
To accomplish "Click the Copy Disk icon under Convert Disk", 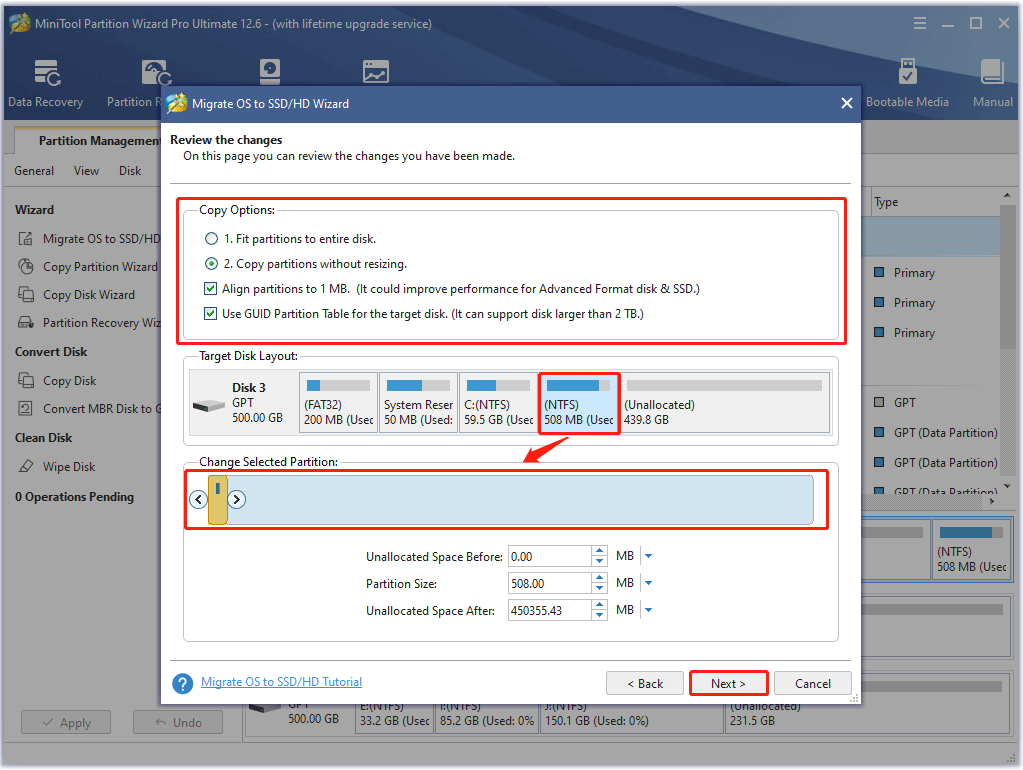I will (x=25, y=380).
